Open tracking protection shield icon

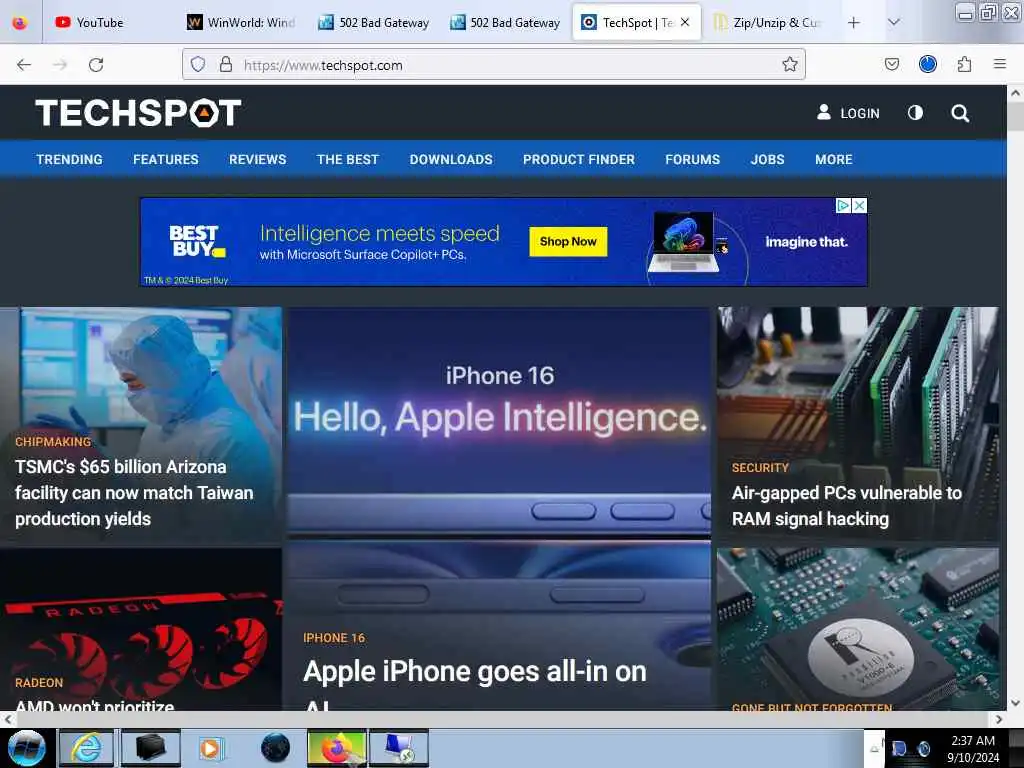(x=198, y=64)
